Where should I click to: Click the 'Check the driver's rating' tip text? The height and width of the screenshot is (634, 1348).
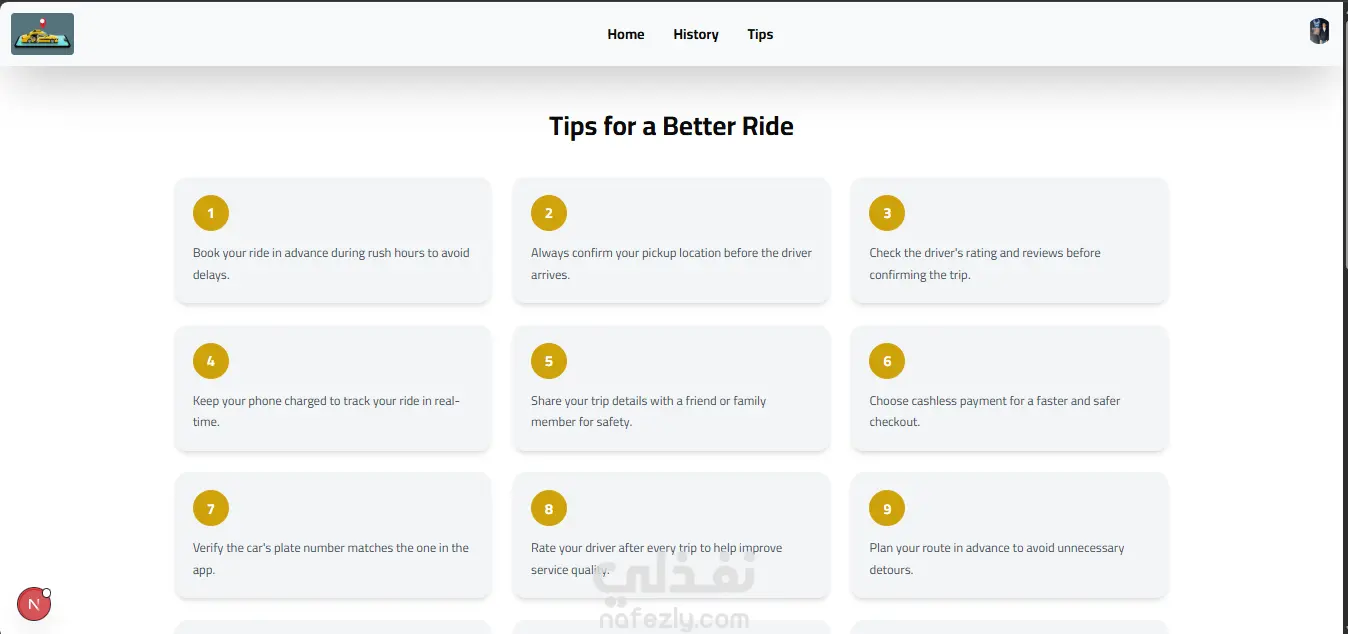tap(985, 264)
